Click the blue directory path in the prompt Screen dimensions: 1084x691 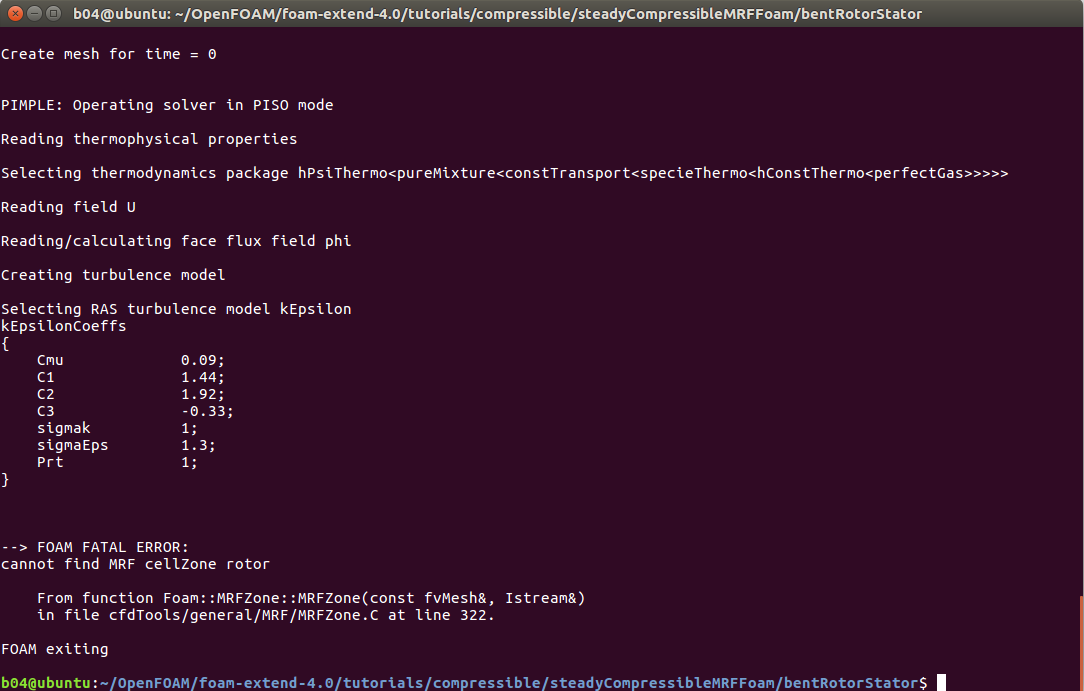click(x=508, y=683)
